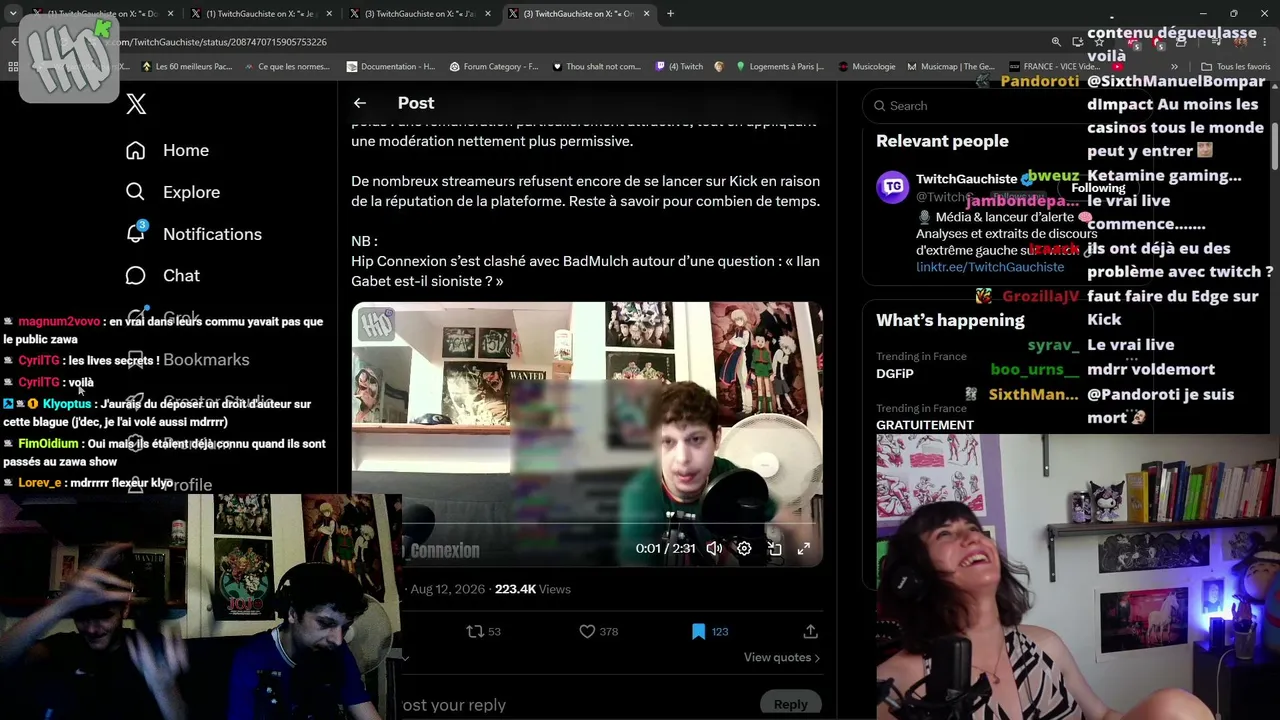
Task: Close the second TwitchGauchiste tab
Action: point(329,14)
